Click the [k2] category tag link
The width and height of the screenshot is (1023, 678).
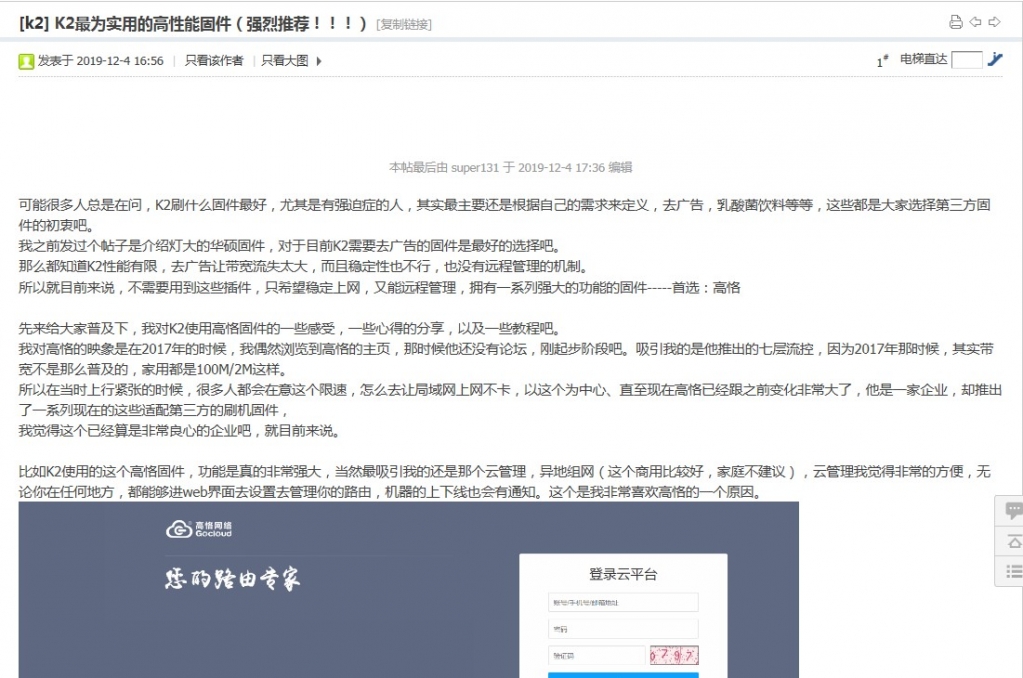(34, 23)
